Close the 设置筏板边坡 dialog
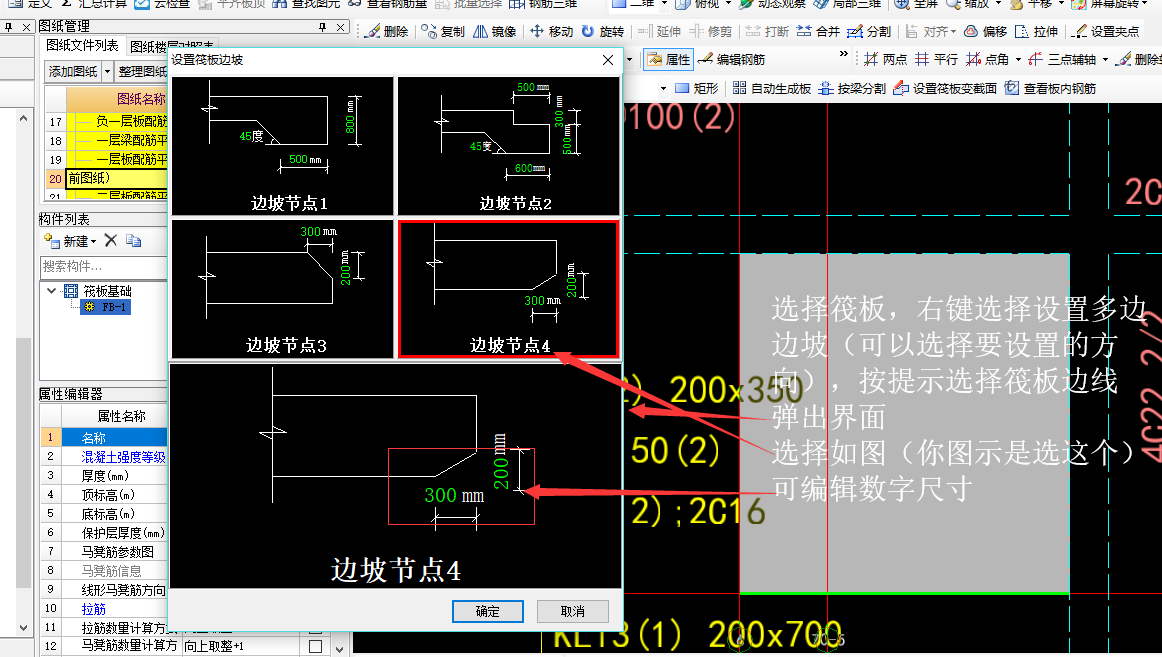 [x=608, y=60]
